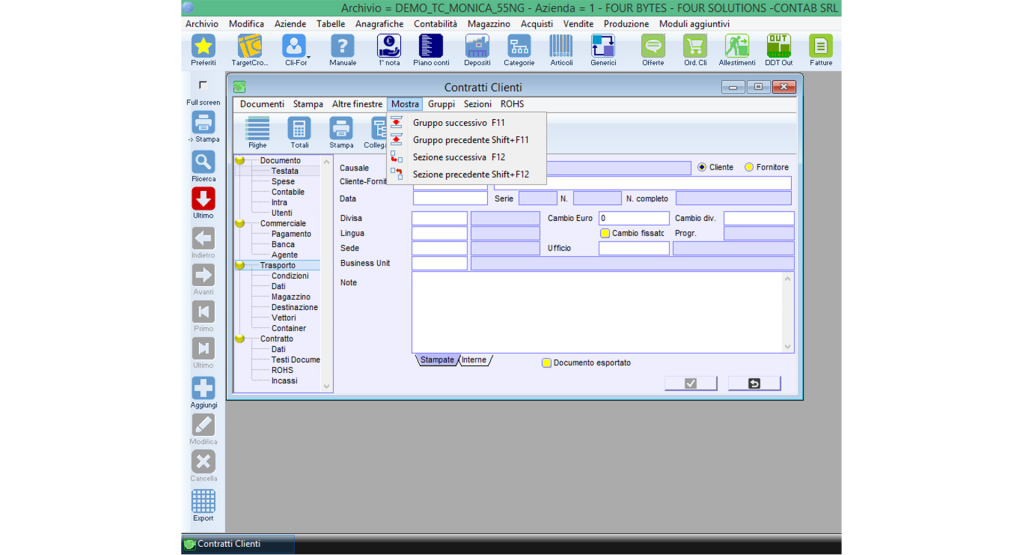Open the Contabilità main menu
The width and height of the screenshot is (1024, 555).
coord(436,24)
